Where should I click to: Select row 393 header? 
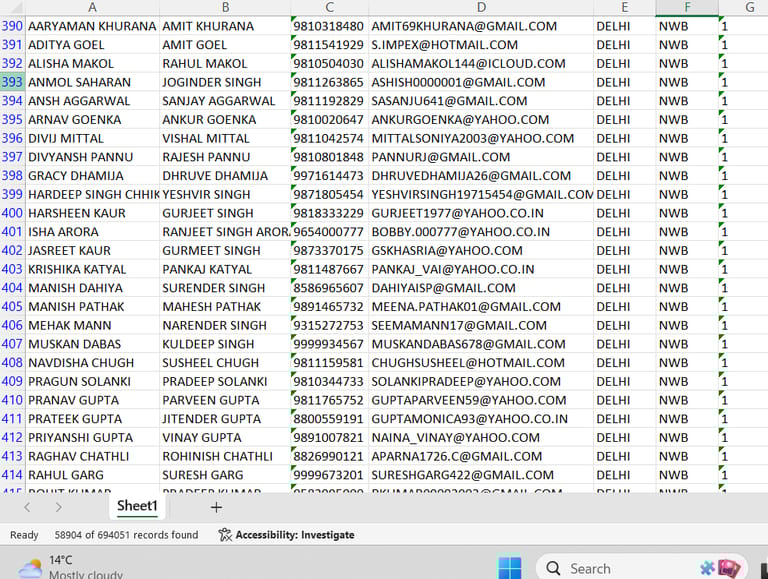pos(12,82)
